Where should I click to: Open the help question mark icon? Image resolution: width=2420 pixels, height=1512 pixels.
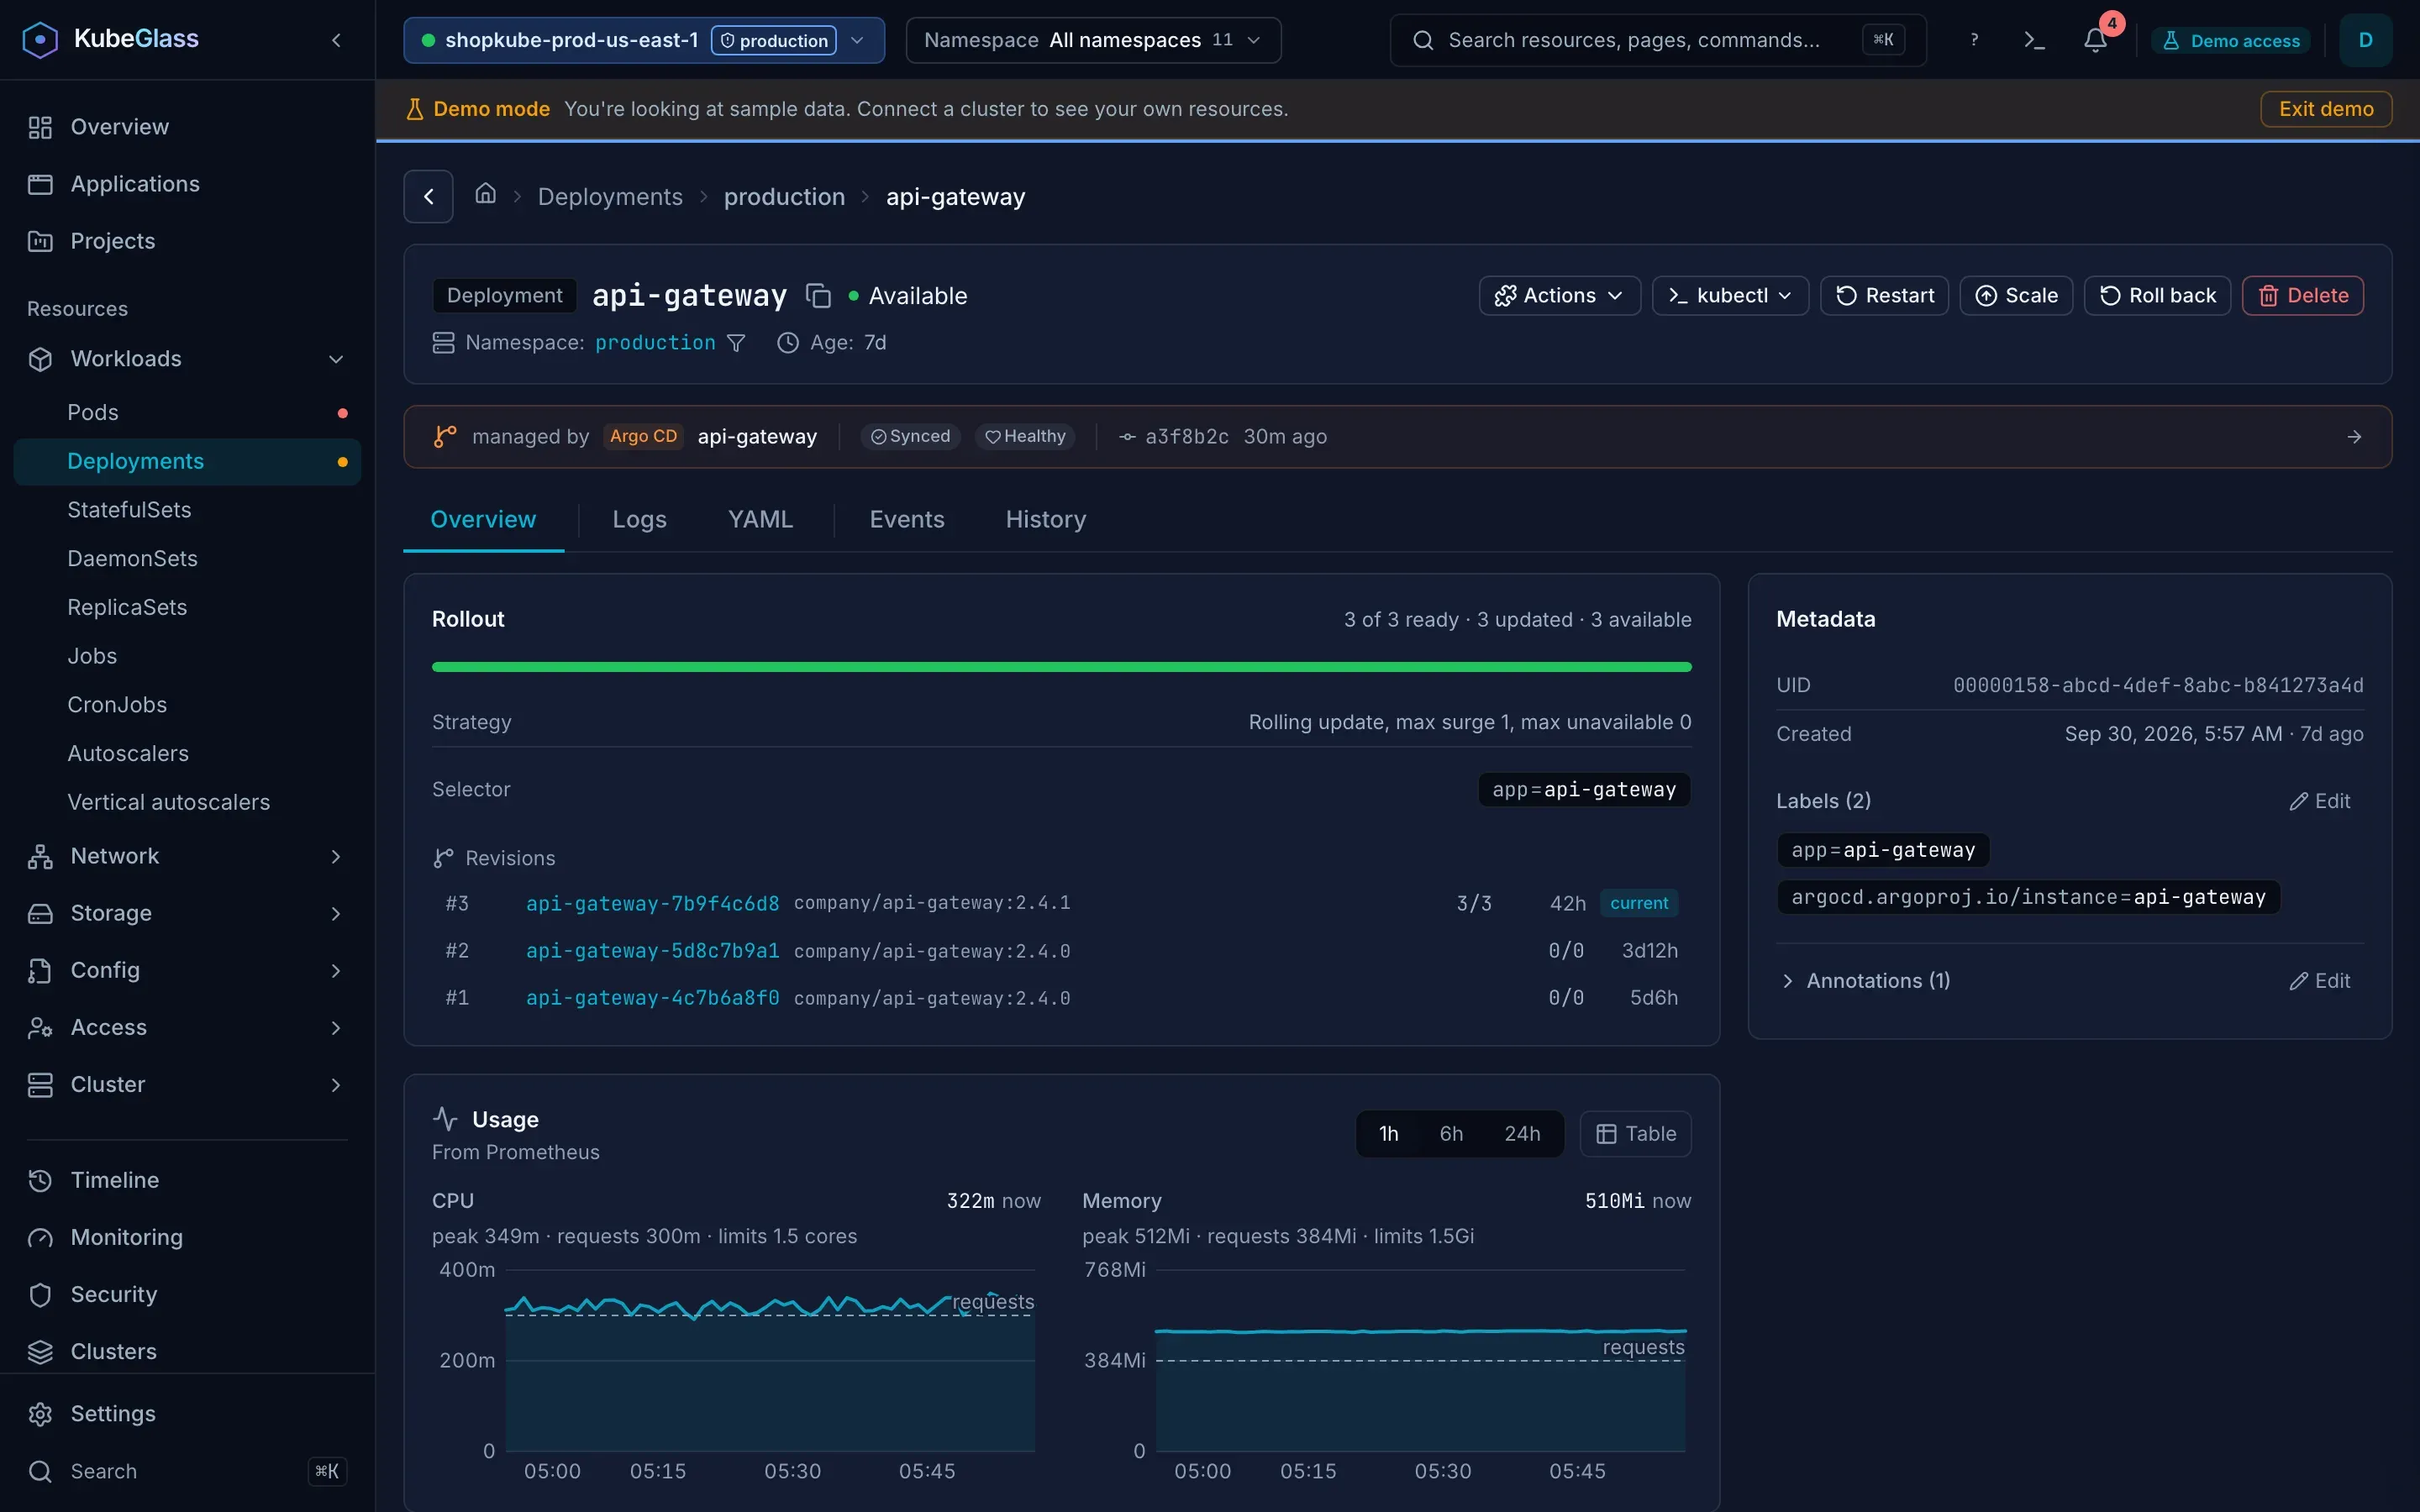point(1973,40)
